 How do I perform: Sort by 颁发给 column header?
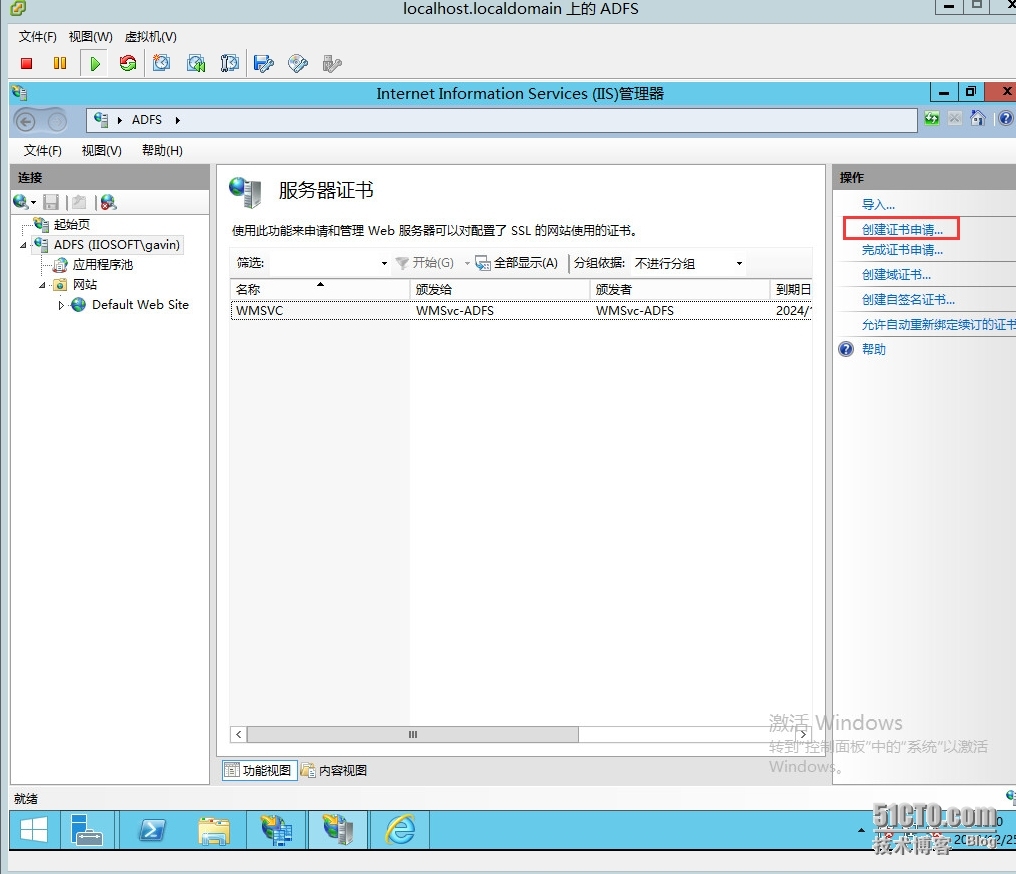pyautogui.click(x=500, y=290)
